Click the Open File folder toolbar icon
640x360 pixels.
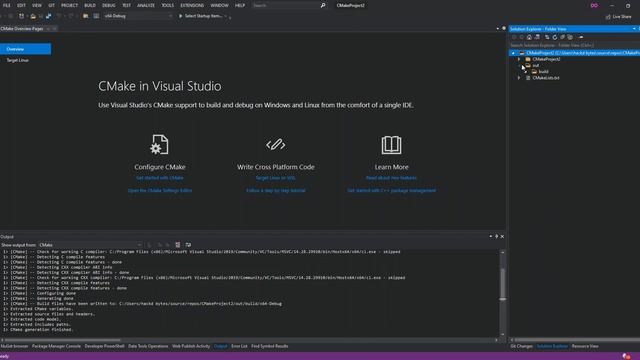33,16
